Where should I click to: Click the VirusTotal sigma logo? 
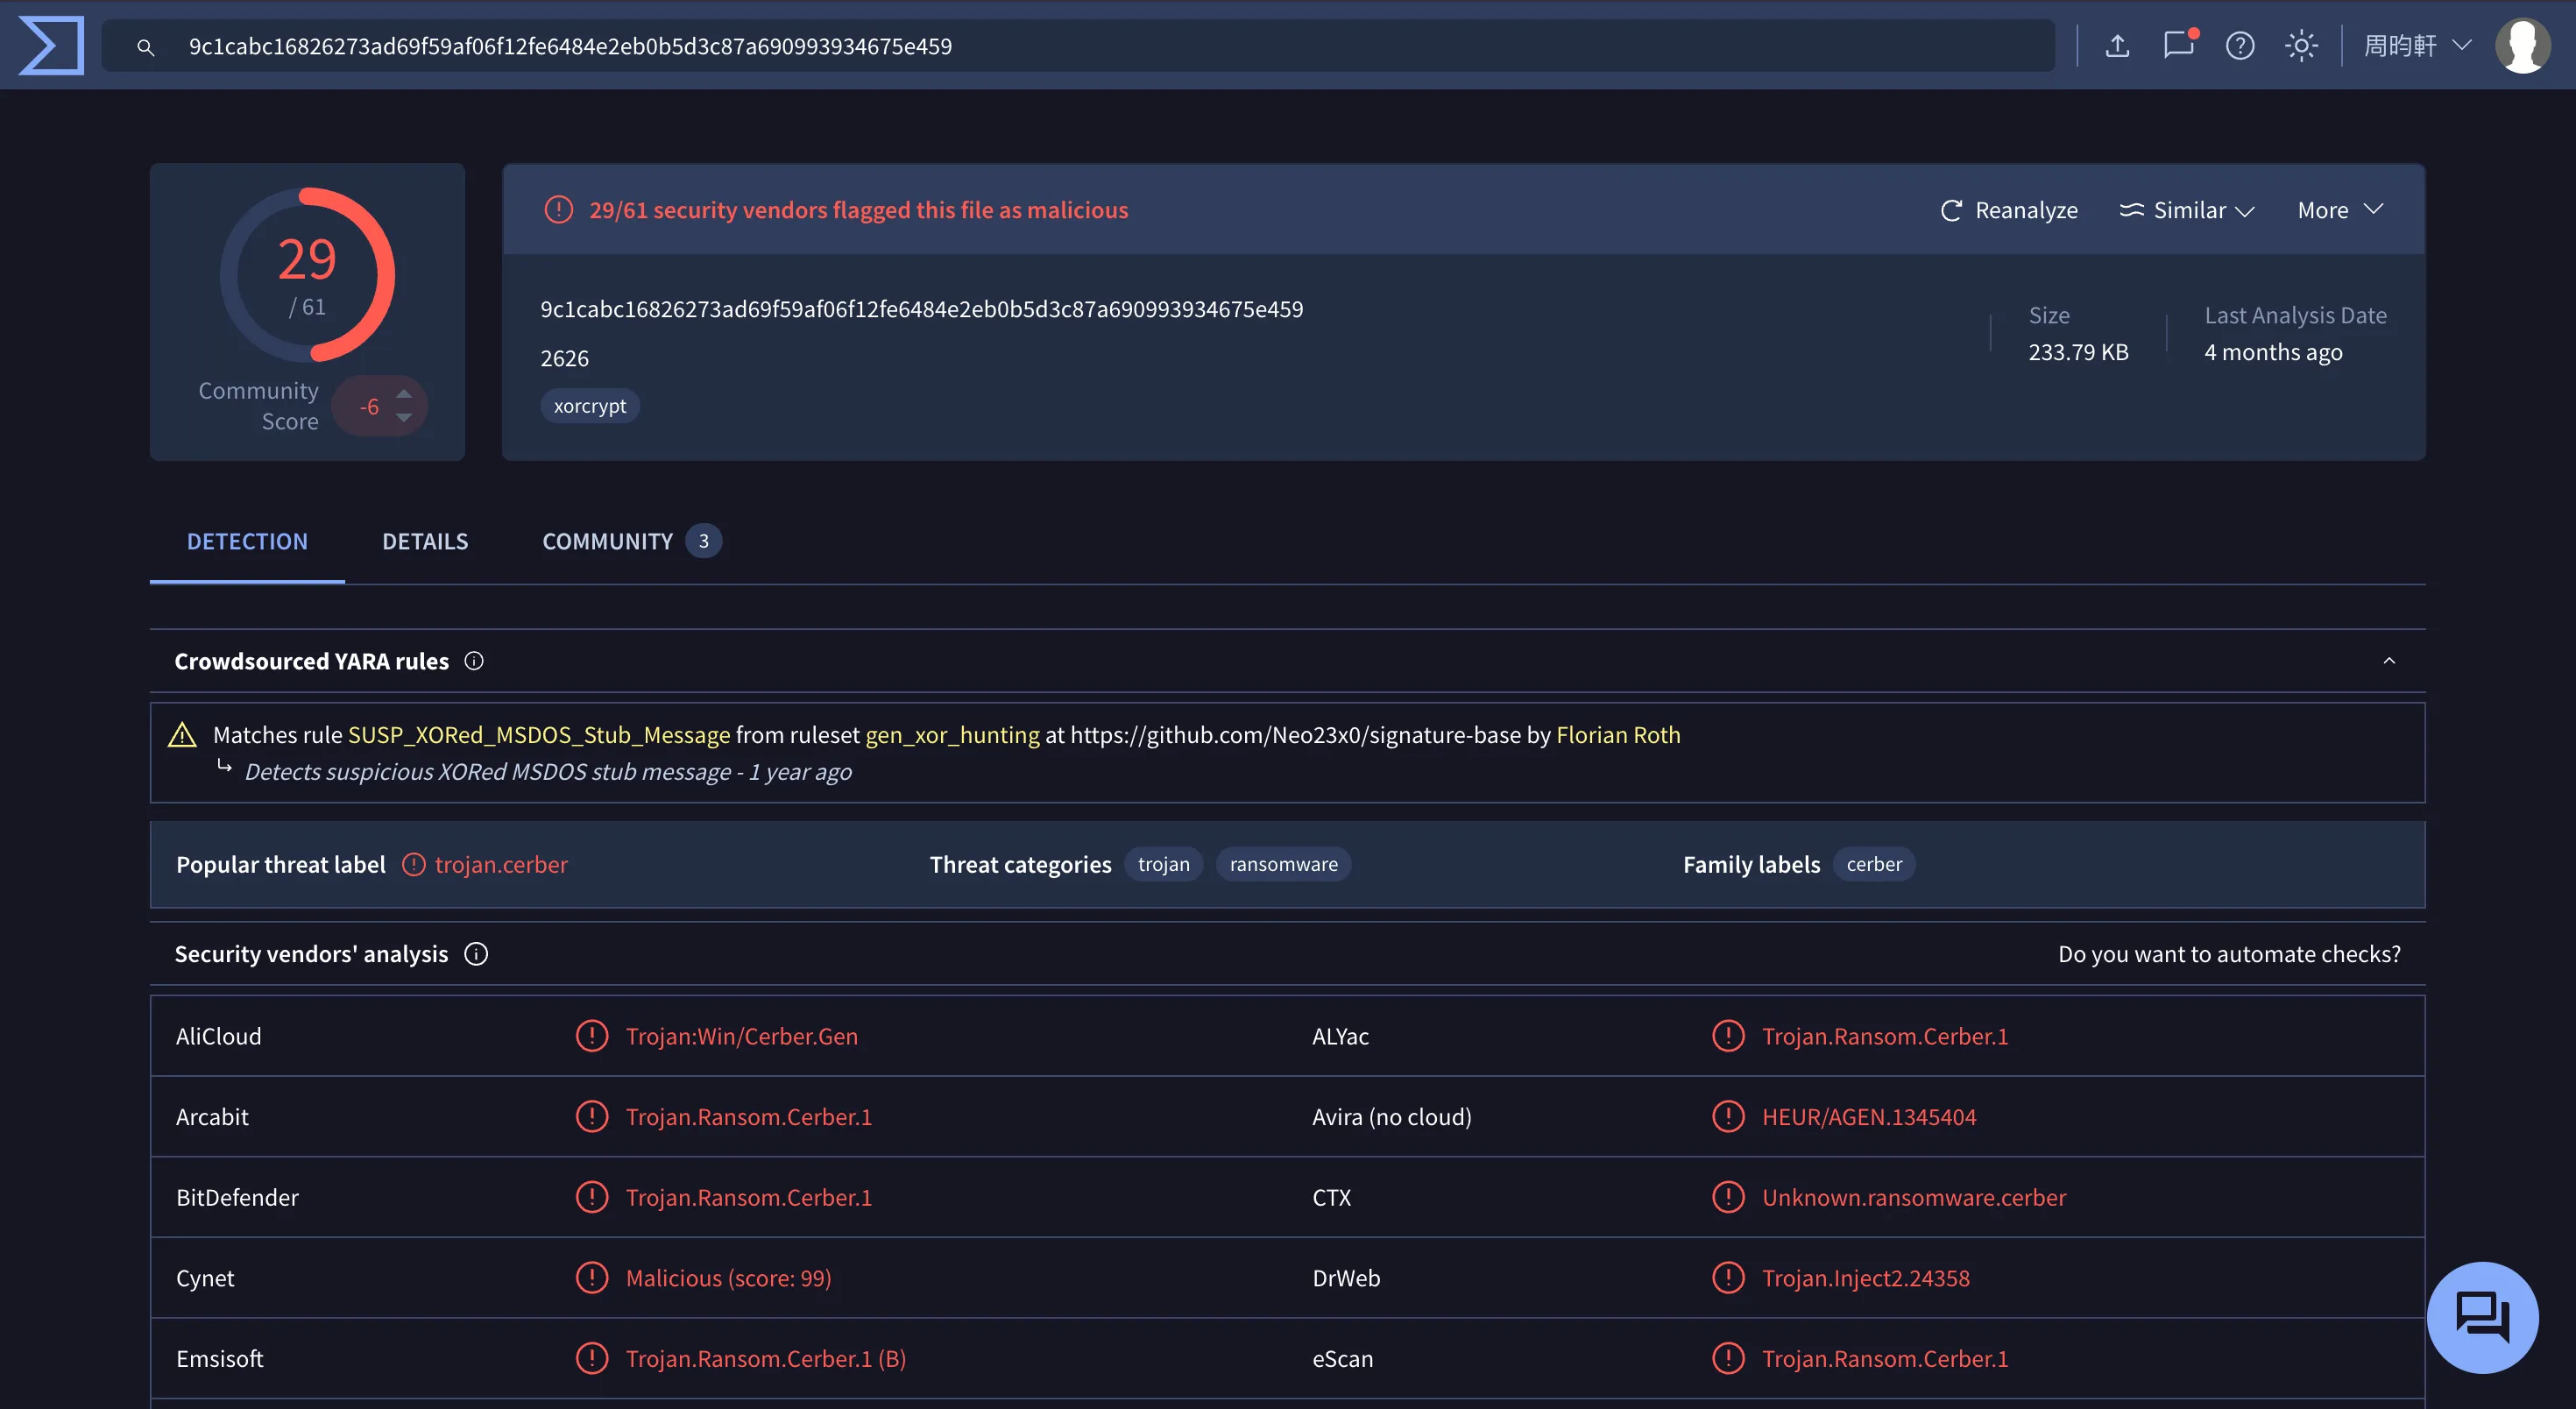[x=51, y=46]
